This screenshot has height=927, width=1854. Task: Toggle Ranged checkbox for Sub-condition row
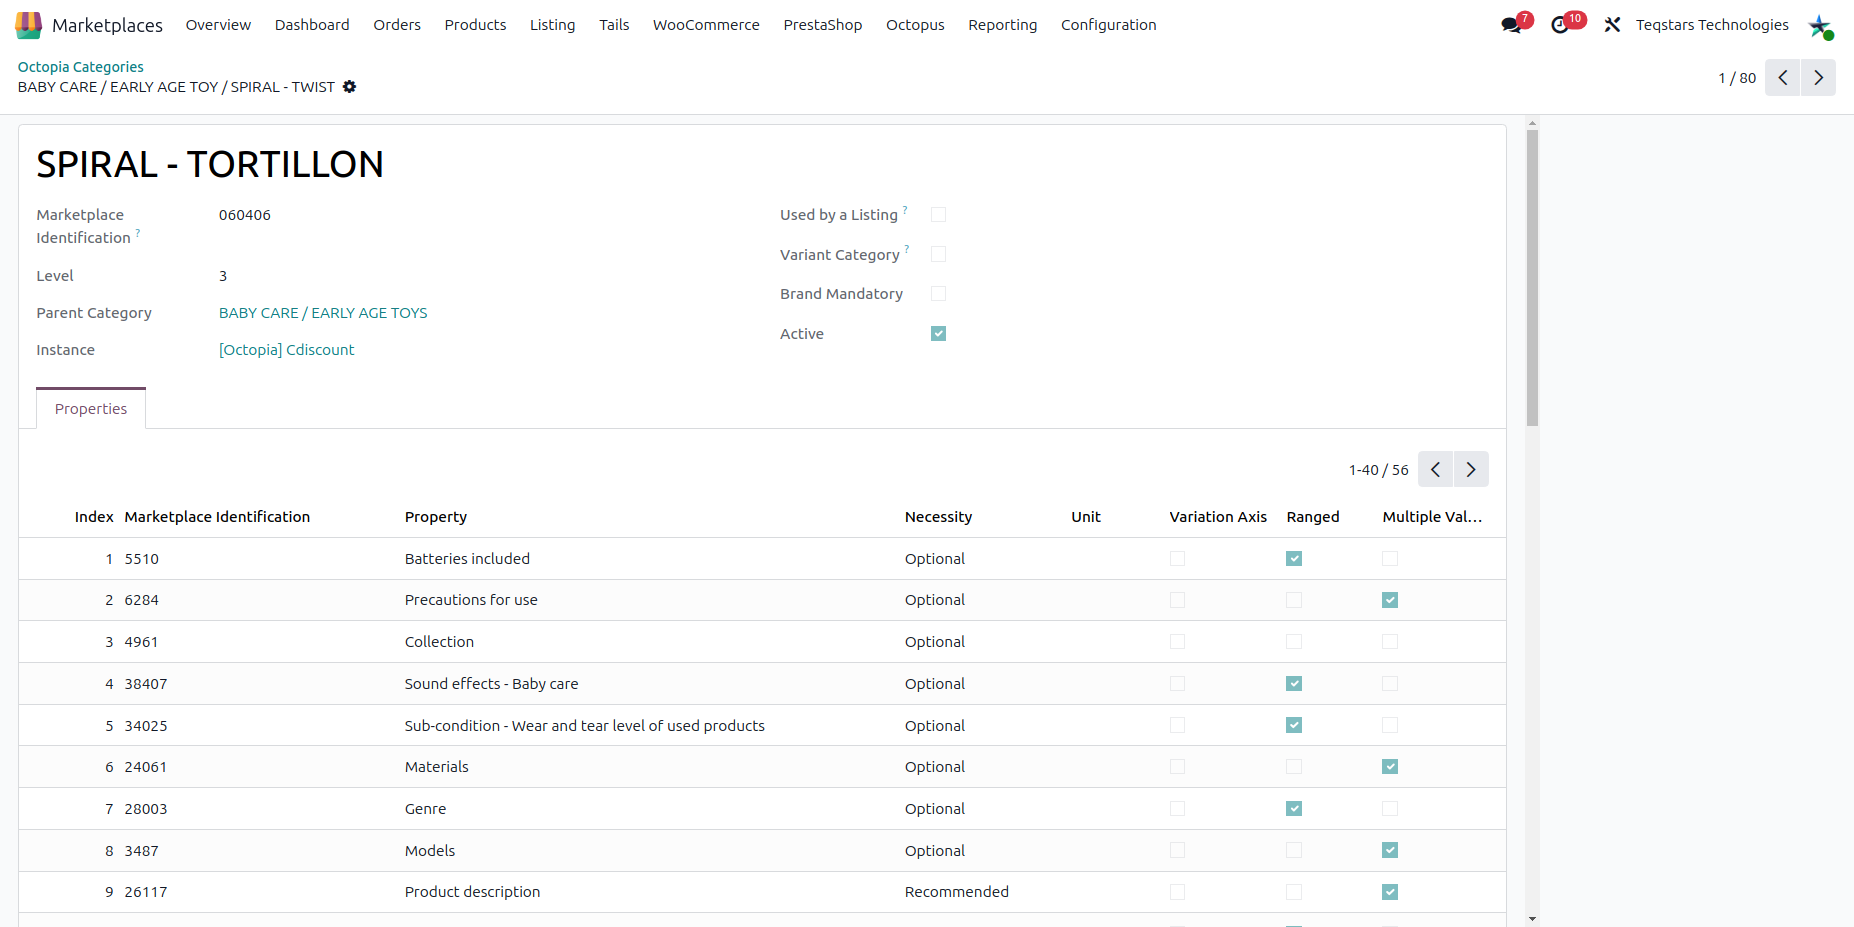[x=1294, y=725]
